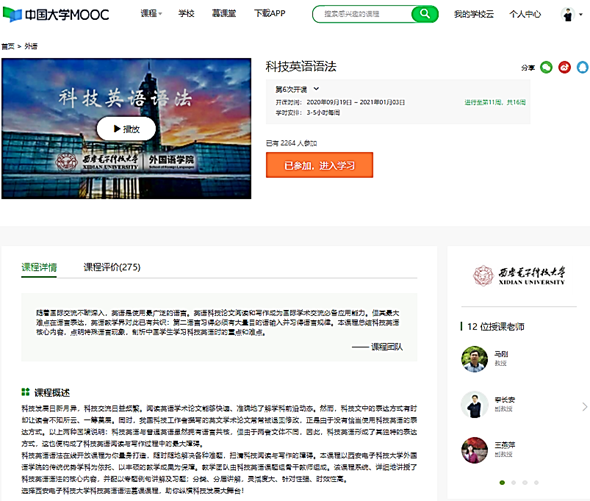The image size is (590, 501).
Task: Expand the 第6次开课 session selector
Action: pyautogui.click(x=297, y=89)
